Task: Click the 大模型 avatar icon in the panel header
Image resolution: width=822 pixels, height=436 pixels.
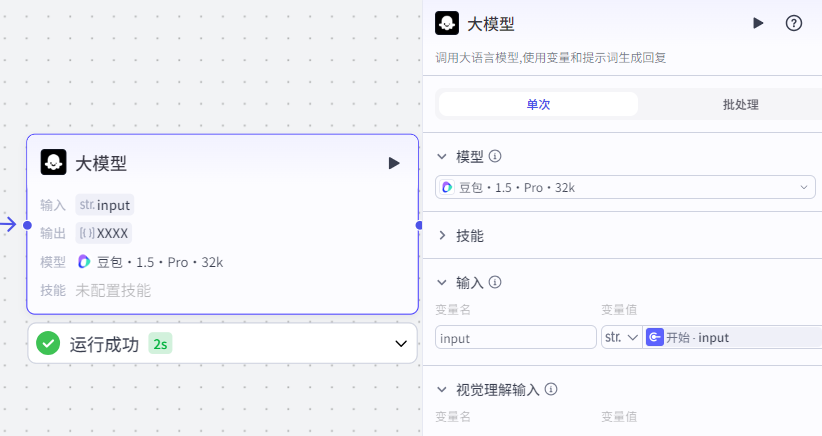Action: (447, 23)
